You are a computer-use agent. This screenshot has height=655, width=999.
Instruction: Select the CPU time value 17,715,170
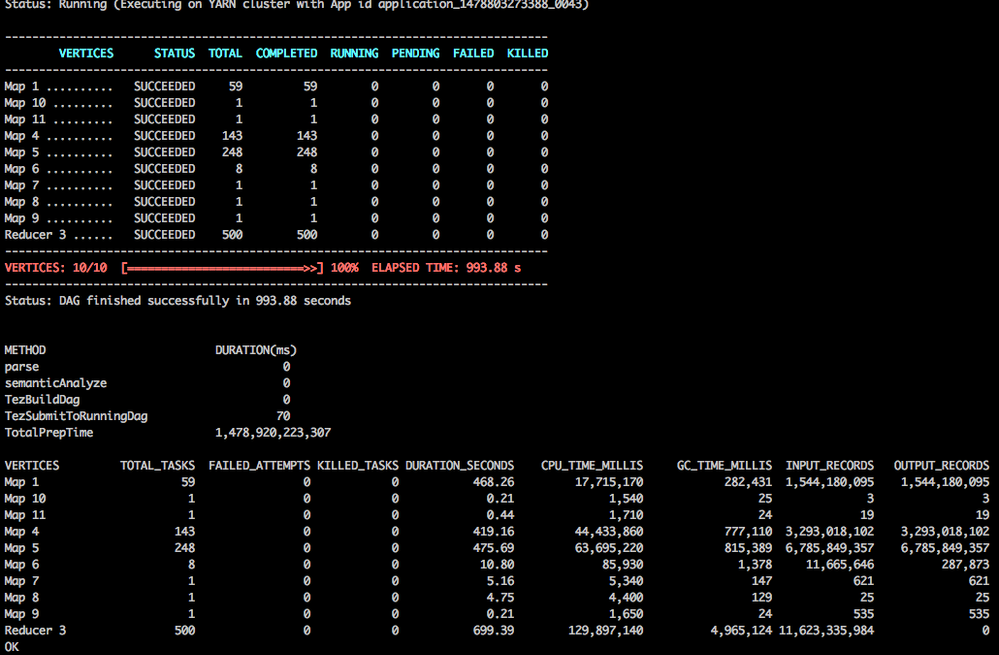pos(608,482)
